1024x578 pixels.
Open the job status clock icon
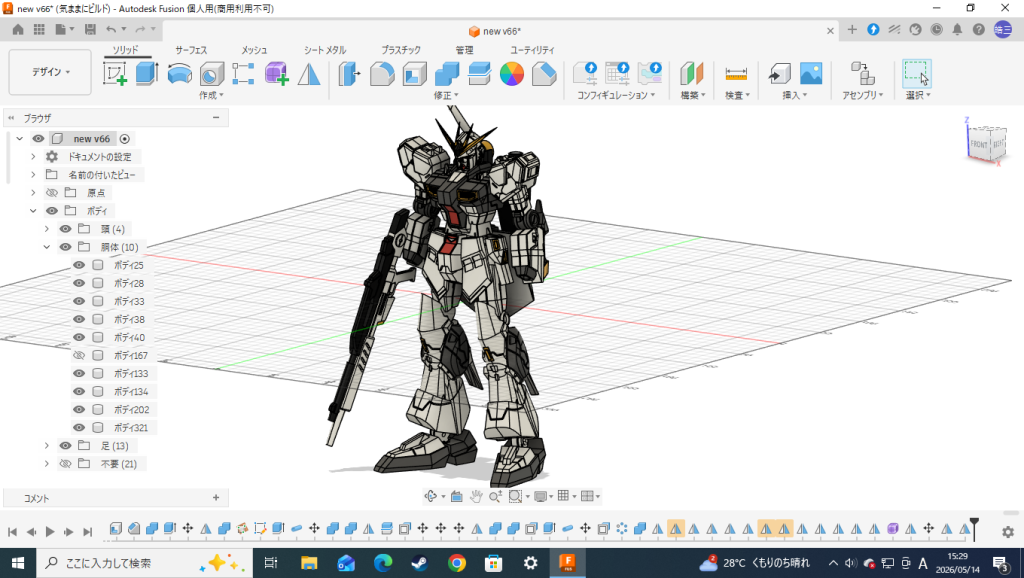point(936,29)
